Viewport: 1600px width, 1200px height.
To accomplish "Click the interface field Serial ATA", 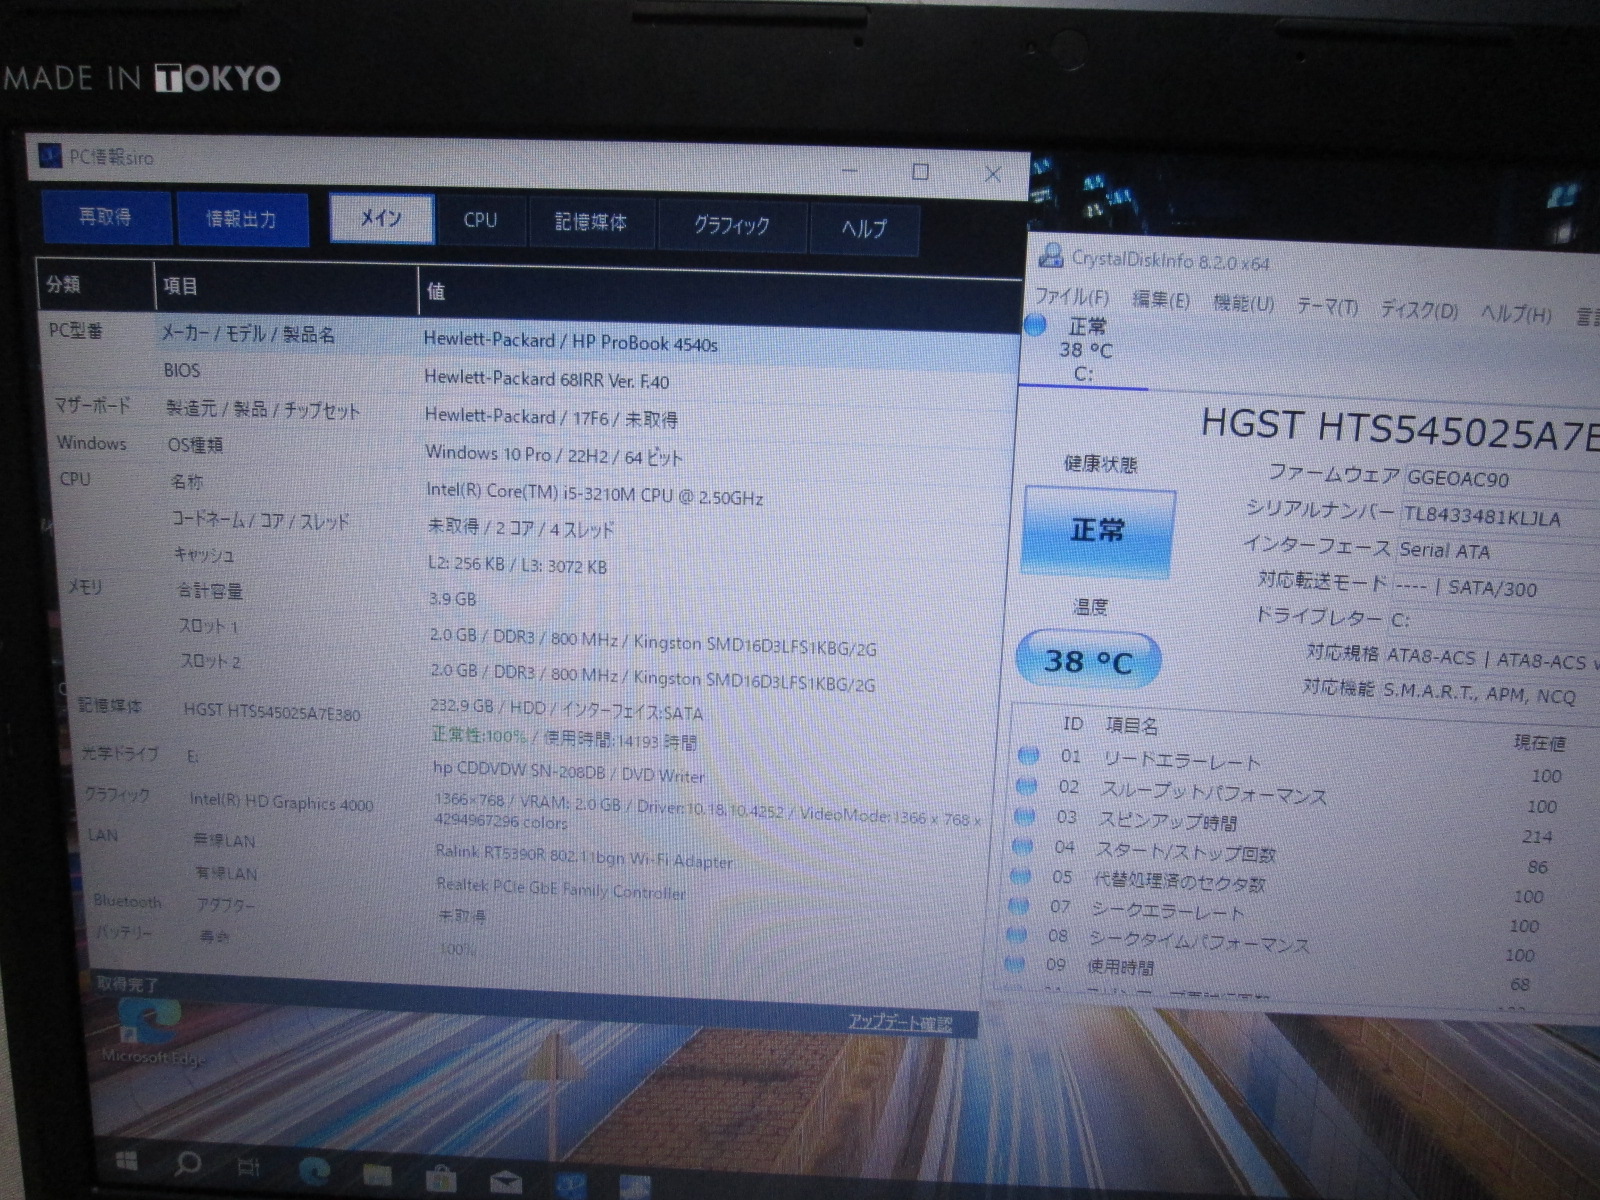I will pyautogui.click(x=1498, y=551).
